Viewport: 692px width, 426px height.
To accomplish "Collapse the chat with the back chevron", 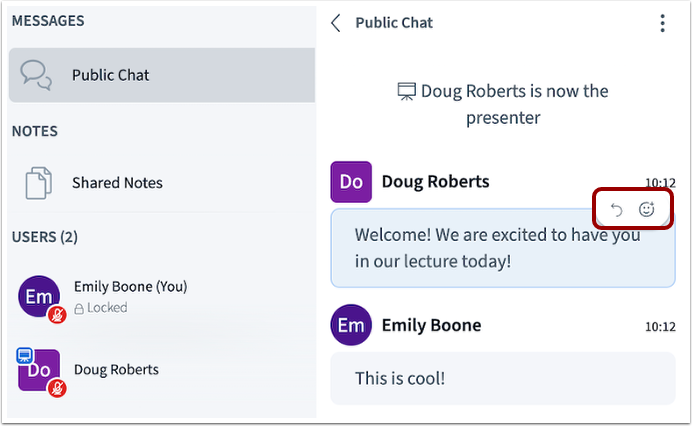I will [x=336, y=23].
